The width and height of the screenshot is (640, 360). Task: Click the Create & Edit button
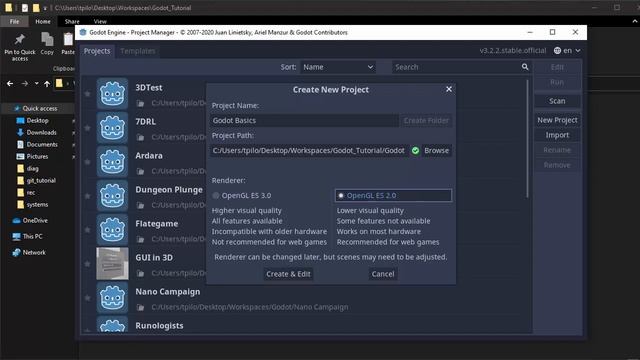click(x=288, y=274)
